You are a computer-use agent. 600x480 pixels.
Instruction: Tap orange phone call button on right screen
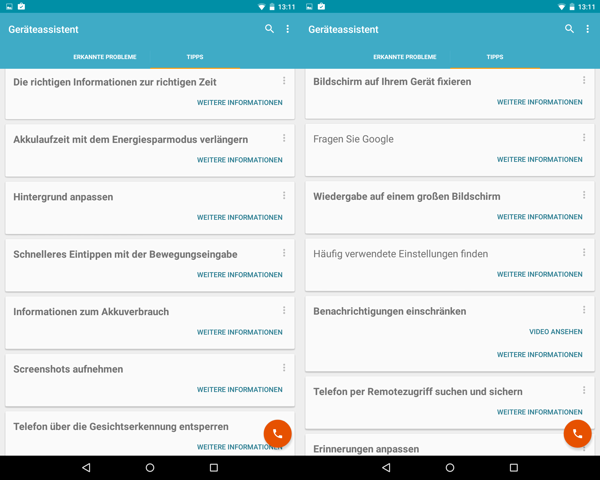click(577, 434)
